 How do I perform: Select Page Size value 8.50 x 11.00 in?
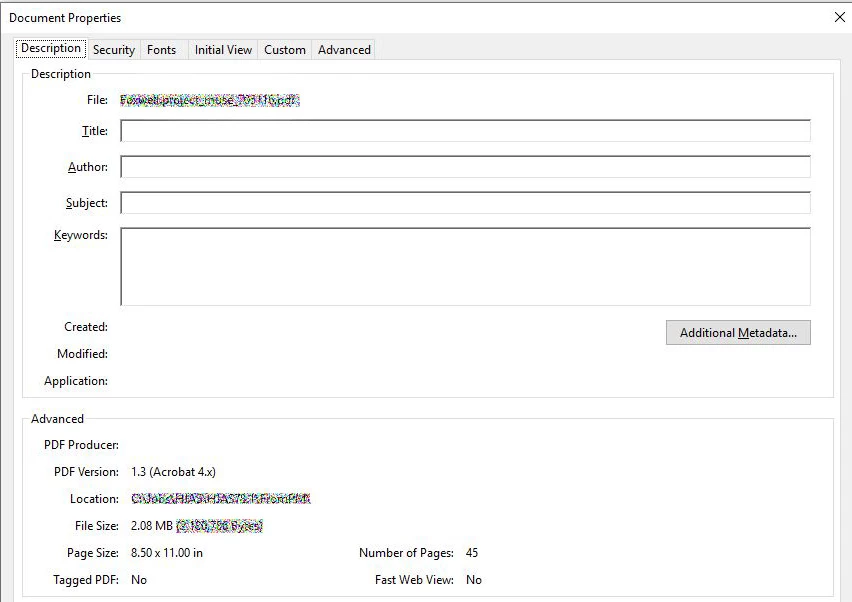[x=167, y=553]
